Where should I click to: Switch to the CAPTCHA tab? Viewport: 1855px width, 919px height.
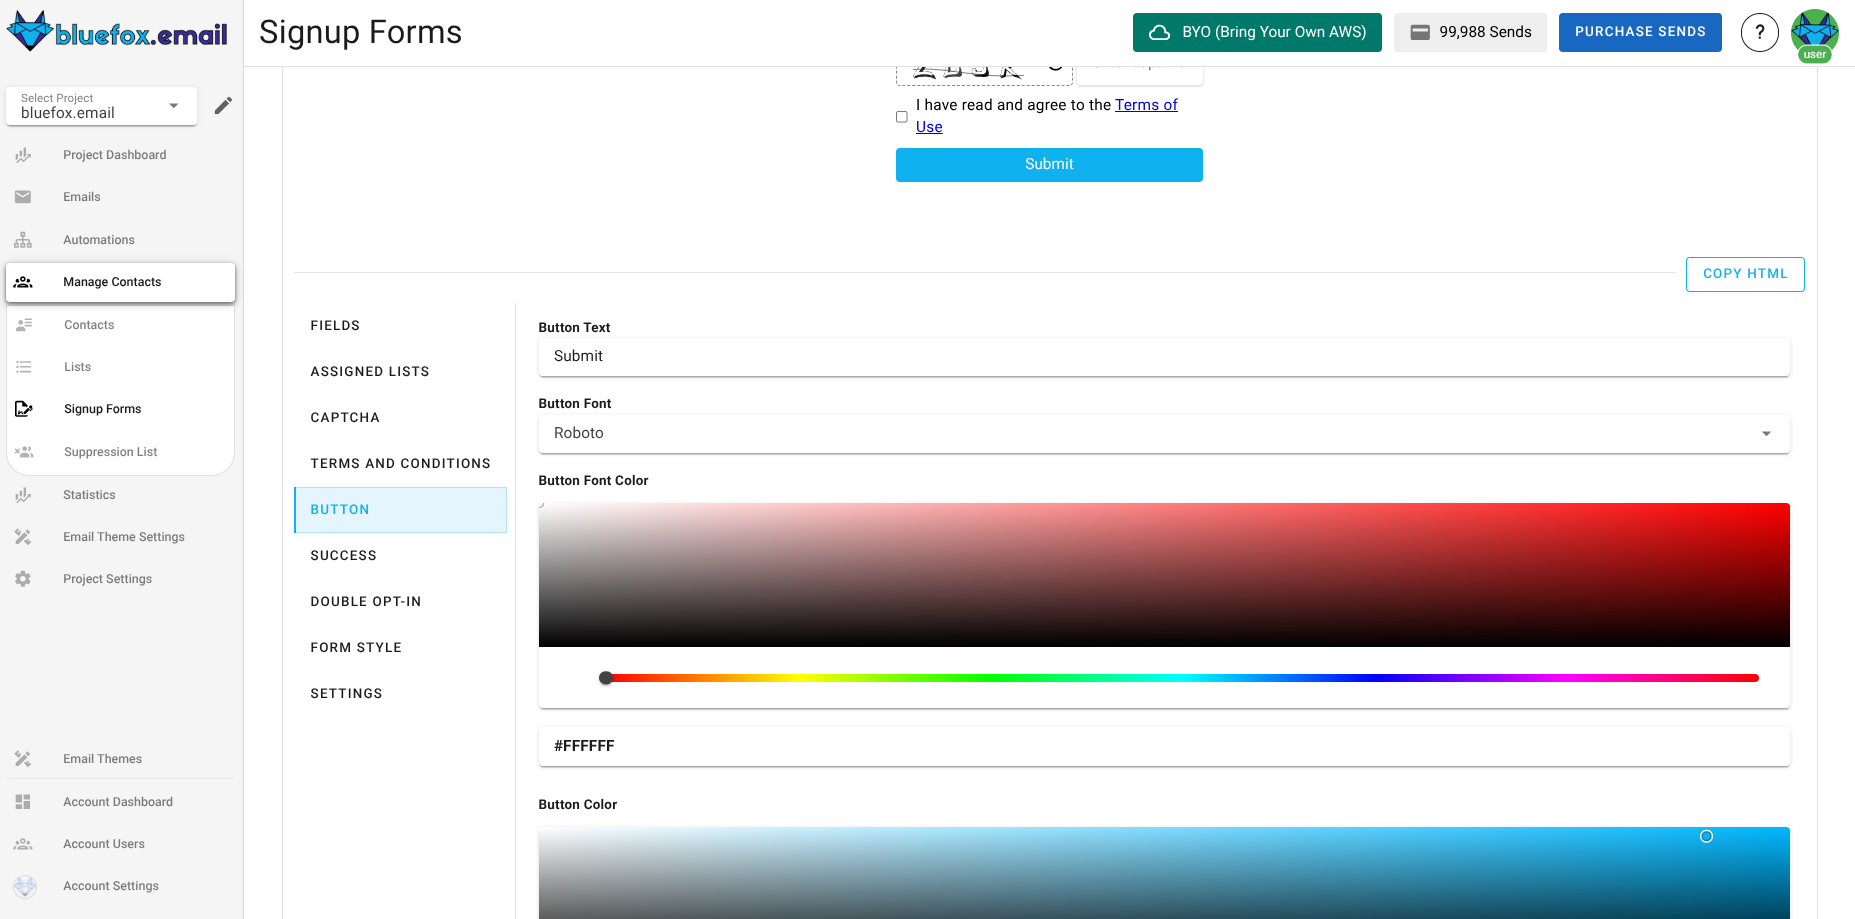click(x=345, y=417)
